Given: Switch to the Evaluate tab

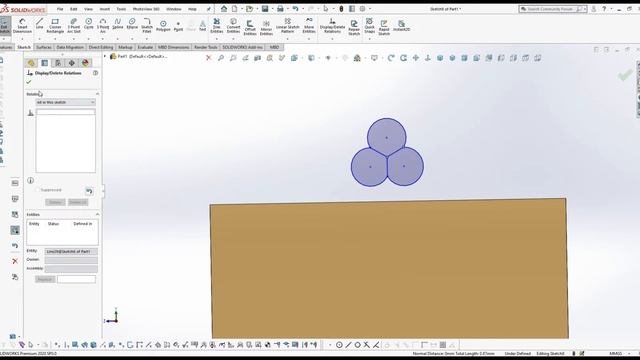Looking at the screenshot, I should (x=145, y=47).
